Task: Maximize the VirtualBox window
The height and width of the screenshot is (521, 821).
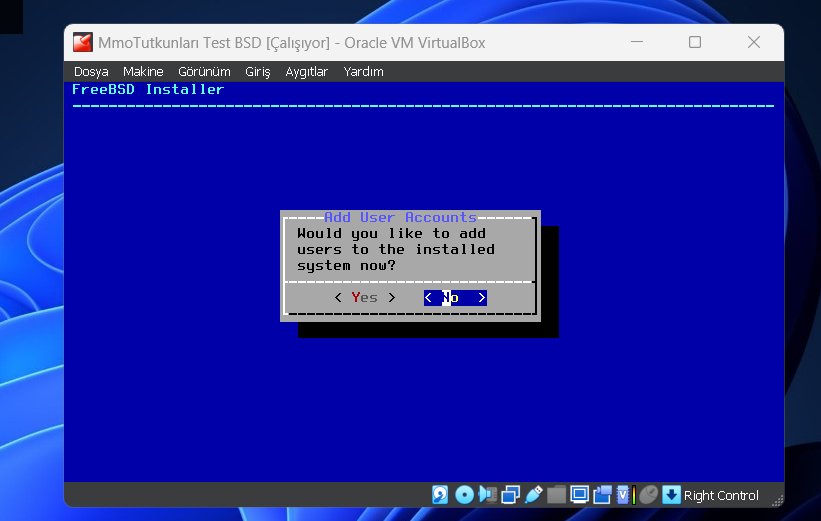Action: (695, 42)
